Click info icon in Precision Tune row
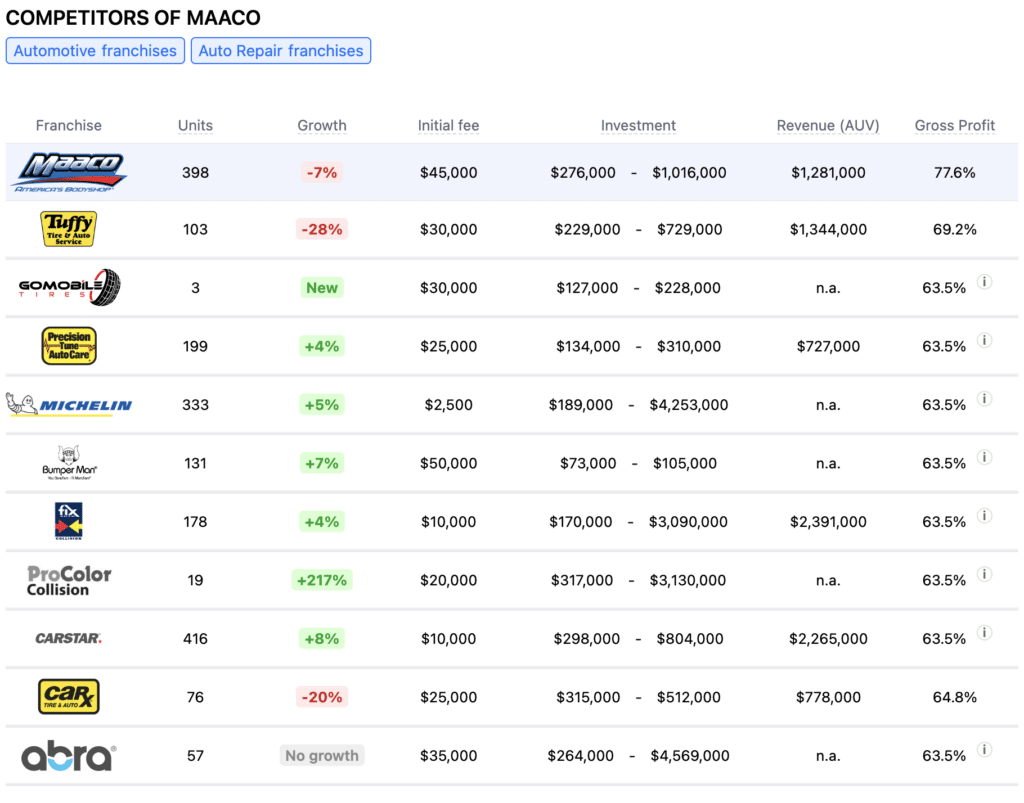Image resolution: width=1024 pixels, height=803 pixels. tap(984, 340)
